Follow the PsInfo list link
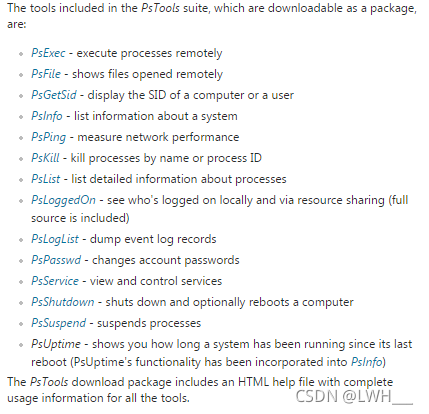This screenshot has height=414, width=429. click(47, 116)
